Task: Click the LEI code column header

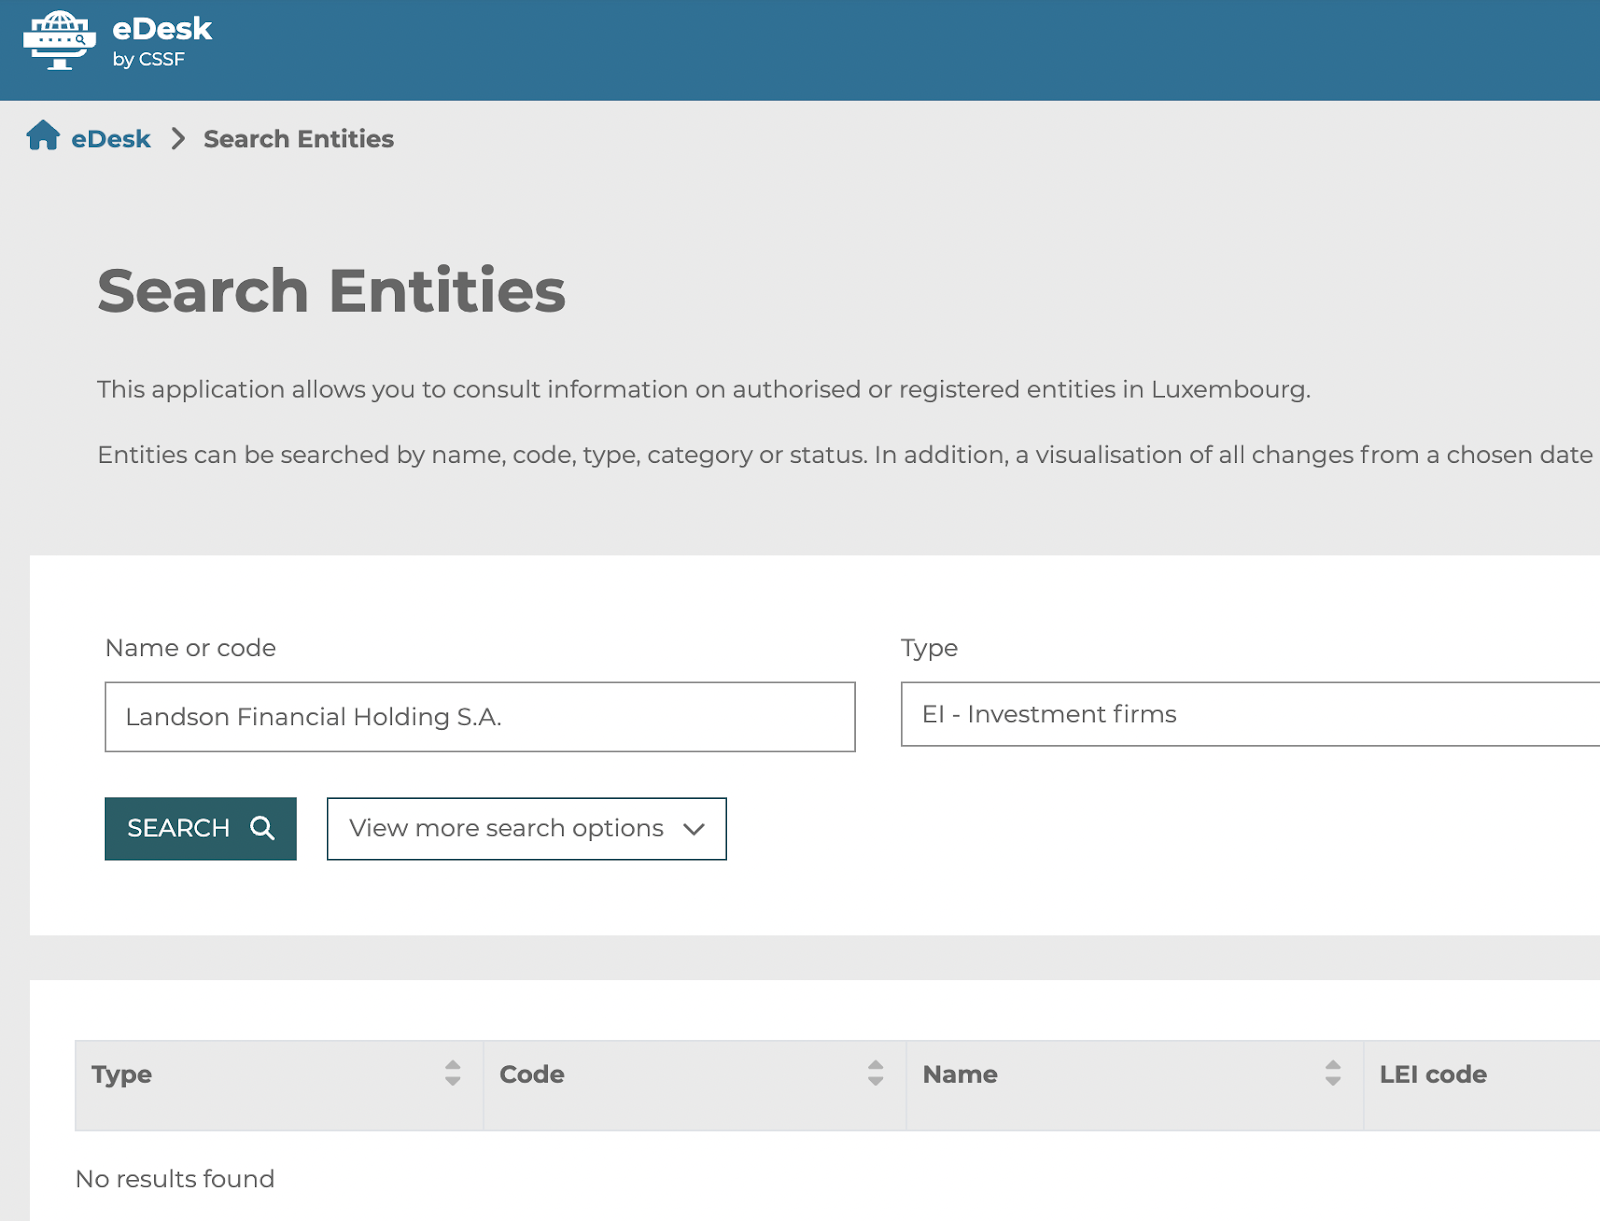Action: [x=1482, y=1086]
